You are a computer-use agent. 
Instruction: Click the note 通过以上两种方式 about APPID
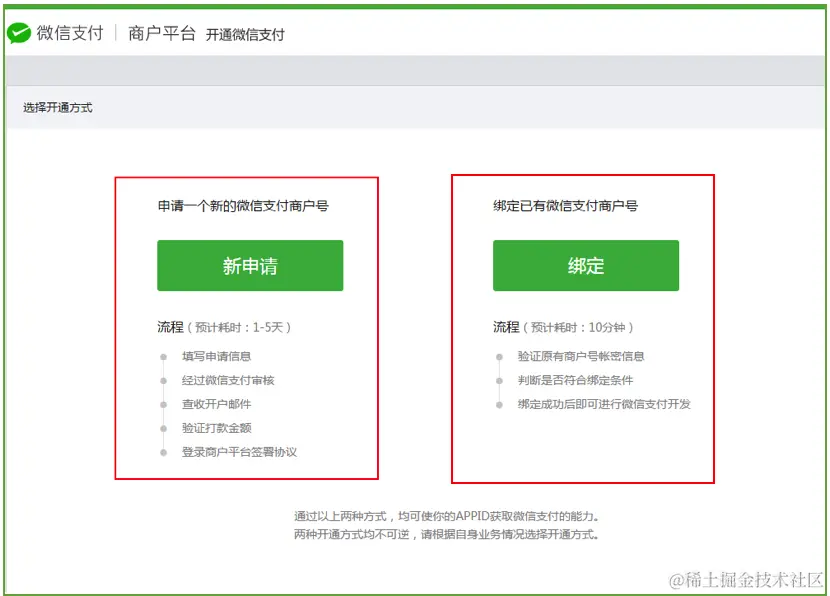(446, 516)
